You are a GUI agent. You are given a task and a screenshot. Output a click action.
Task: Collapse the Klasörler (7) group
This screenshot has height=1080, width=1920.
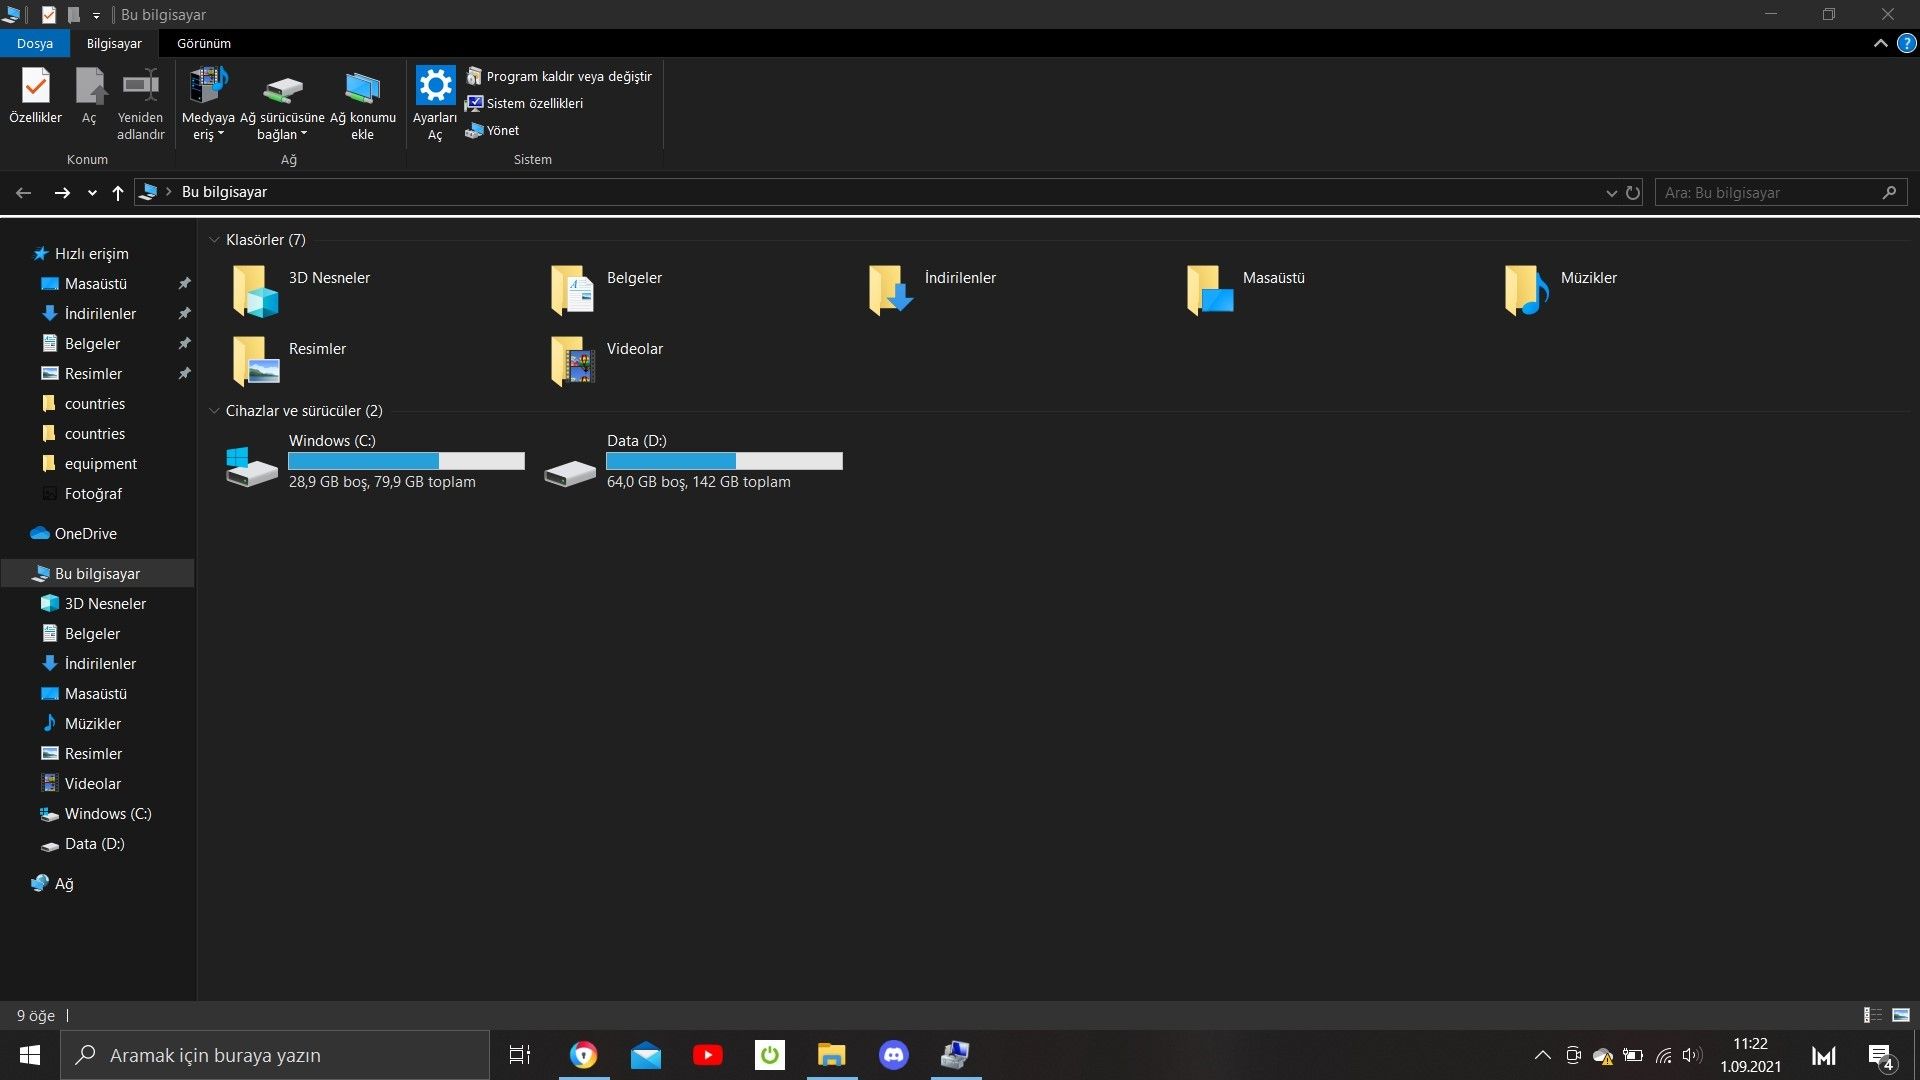(x=214, y=240)
